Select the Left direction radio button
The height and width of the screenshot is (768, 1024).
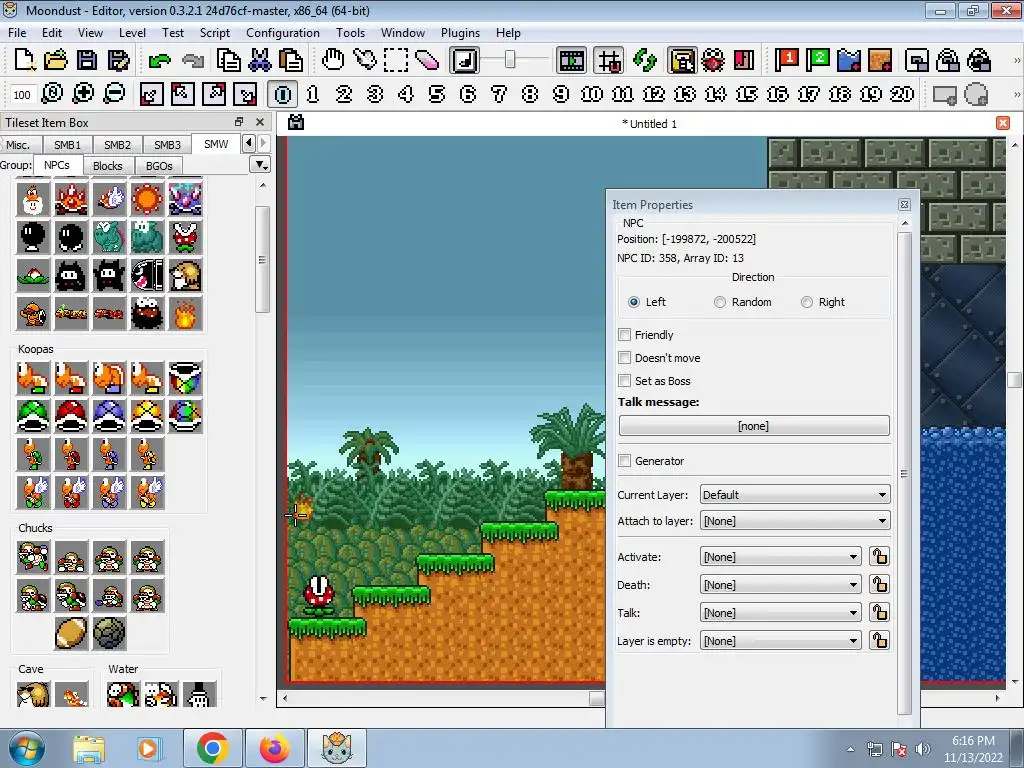point(633,302)
